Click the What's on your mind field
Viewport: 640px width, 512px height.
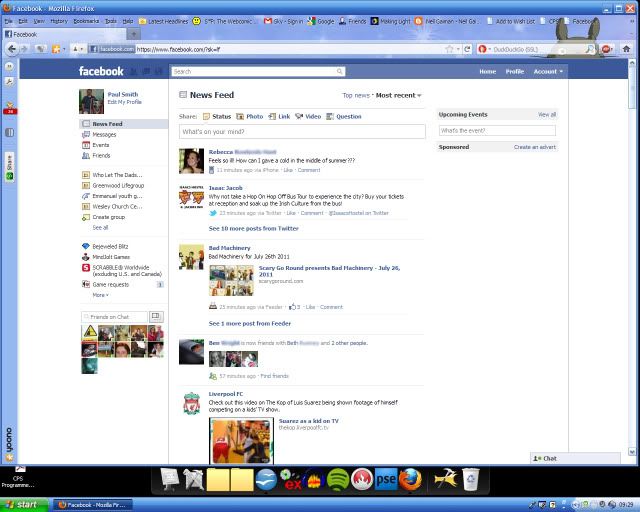[x=302, y=131]
